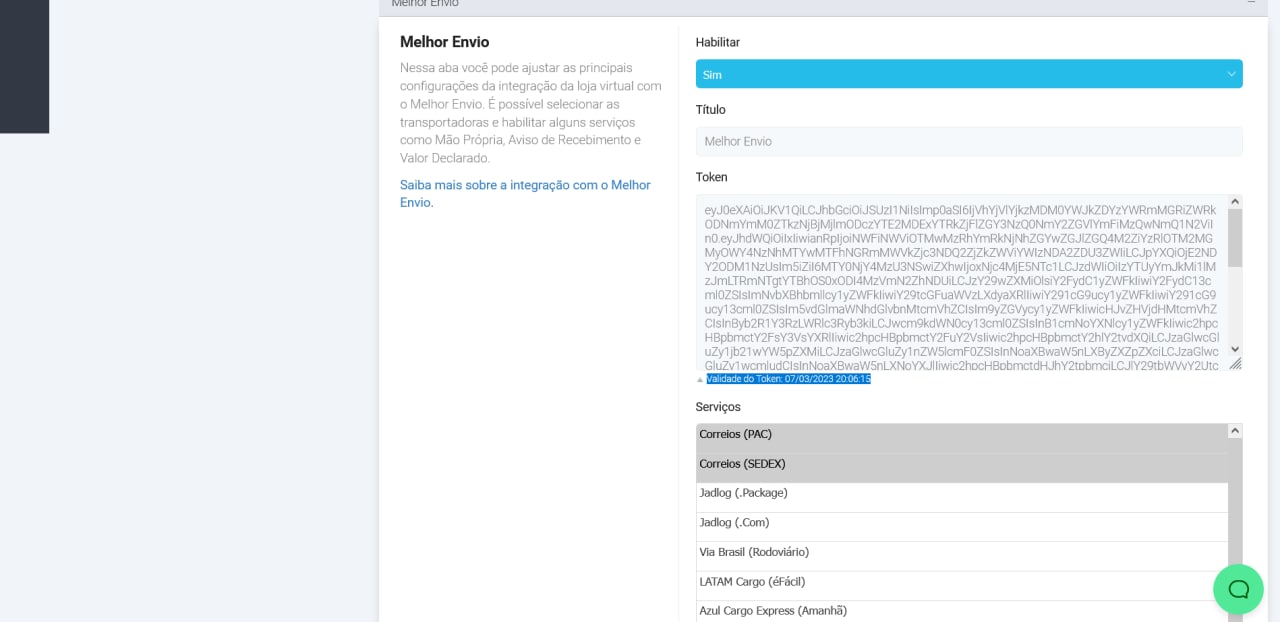The width and height of the screenshot is (1280, 622).
Task: Open the Habilitar dropdown showing Sim
Action: coord(968,74)
